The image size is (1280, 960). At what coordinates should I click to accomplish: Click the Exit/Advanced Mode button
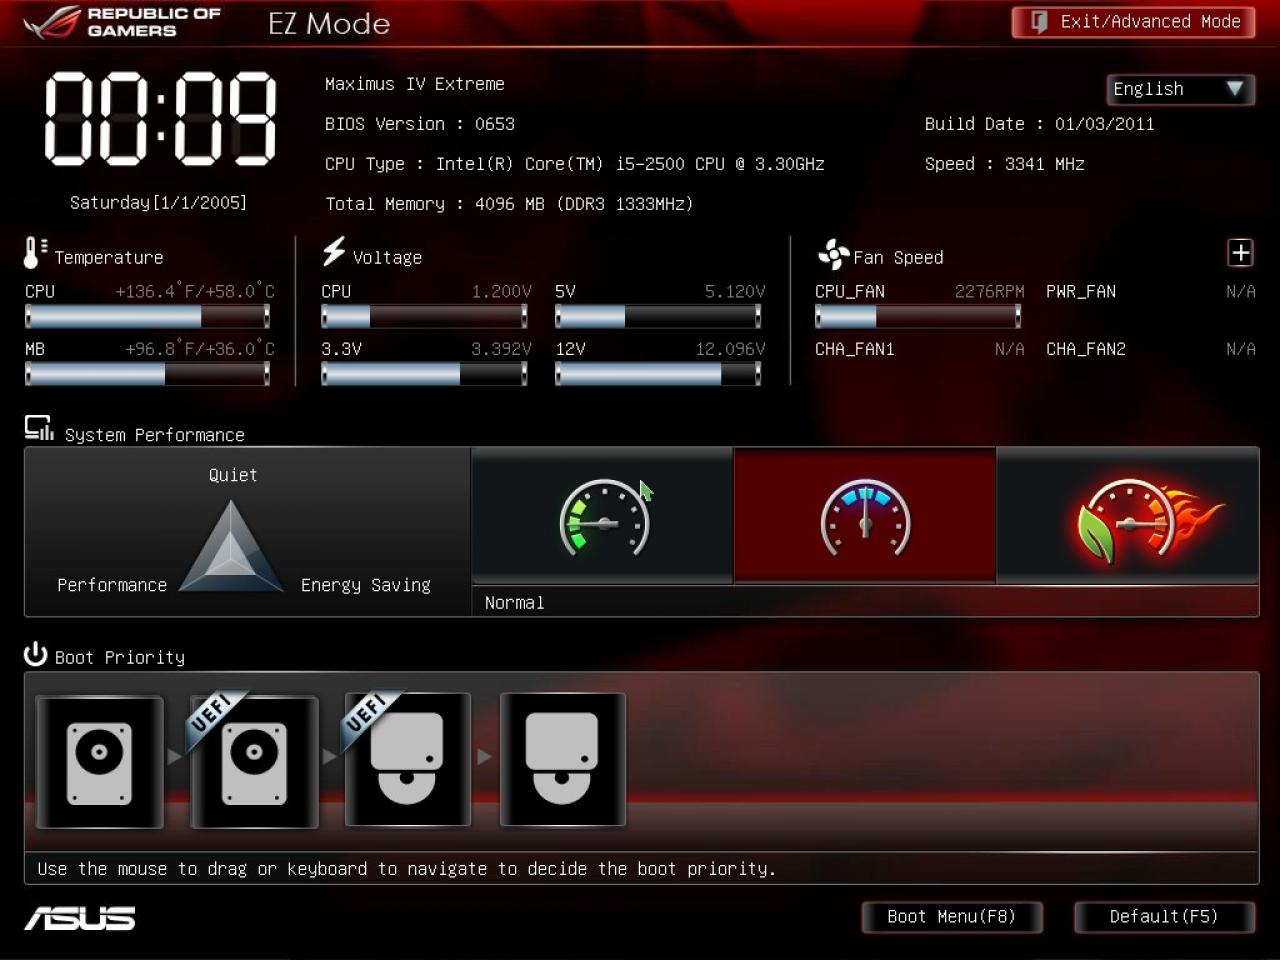(x=1133, y=22)
